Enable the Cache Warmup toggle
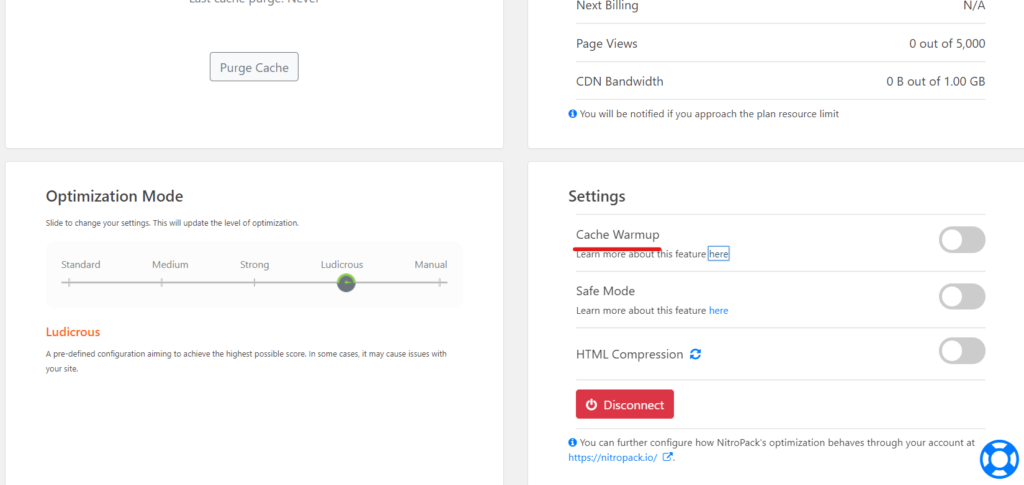 coord(962,240)
